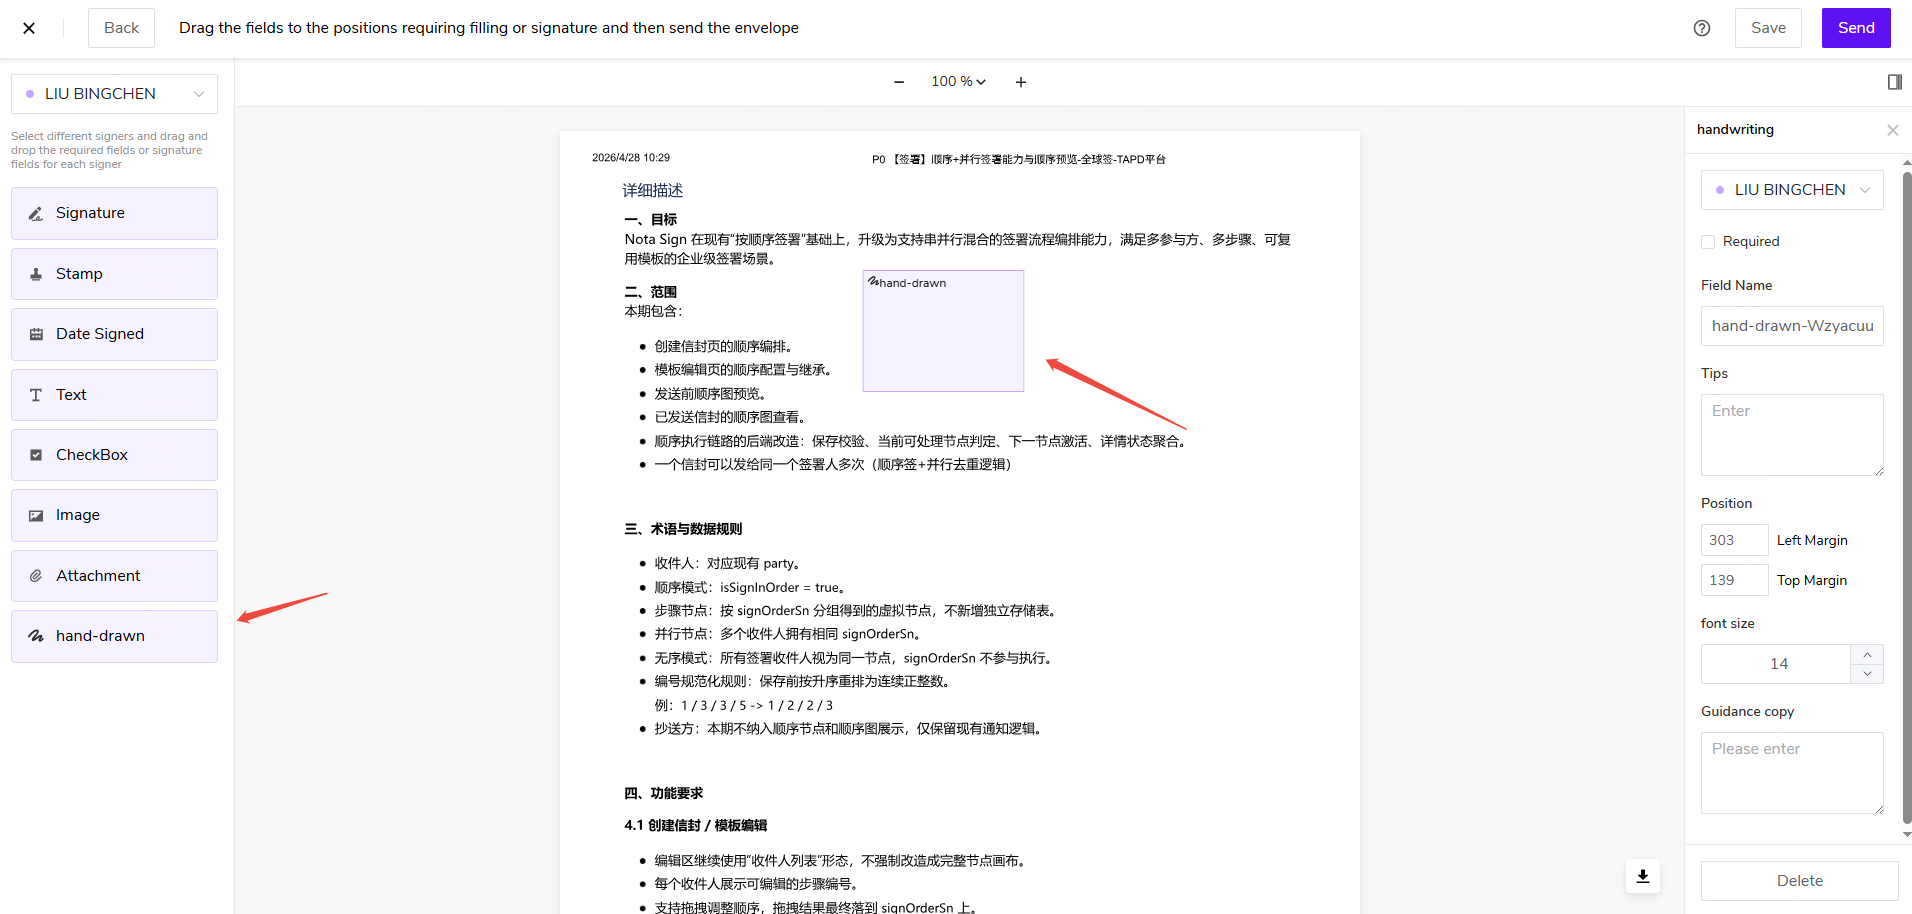Viewport: 1912px width, 914px height.
Task: Focus the Tips text area
Action: [x=1792, y=435]
